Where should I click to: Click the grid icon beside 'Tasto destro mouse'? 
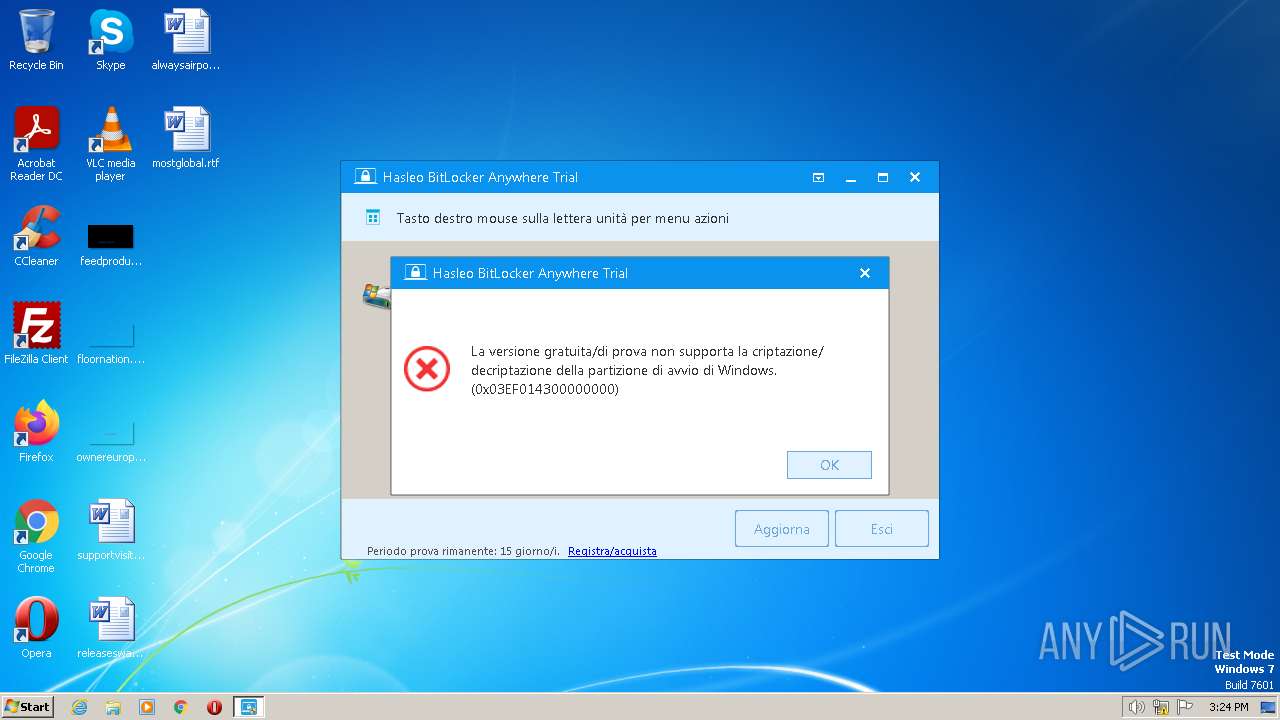tap(373, 217)
